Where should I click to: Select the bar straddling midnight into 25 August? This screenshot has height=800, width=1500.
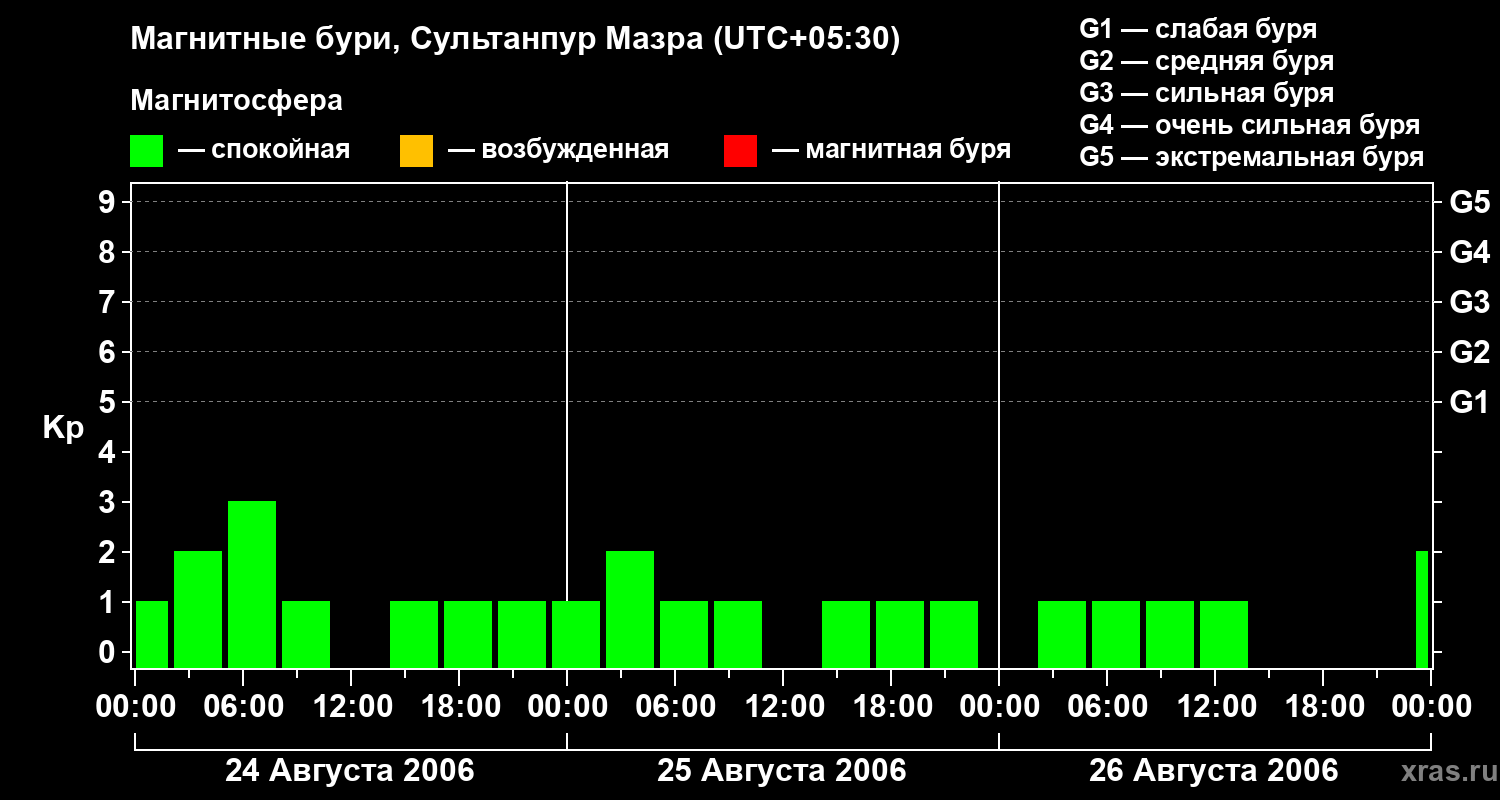pyautogui.click(x=576, y=634)
